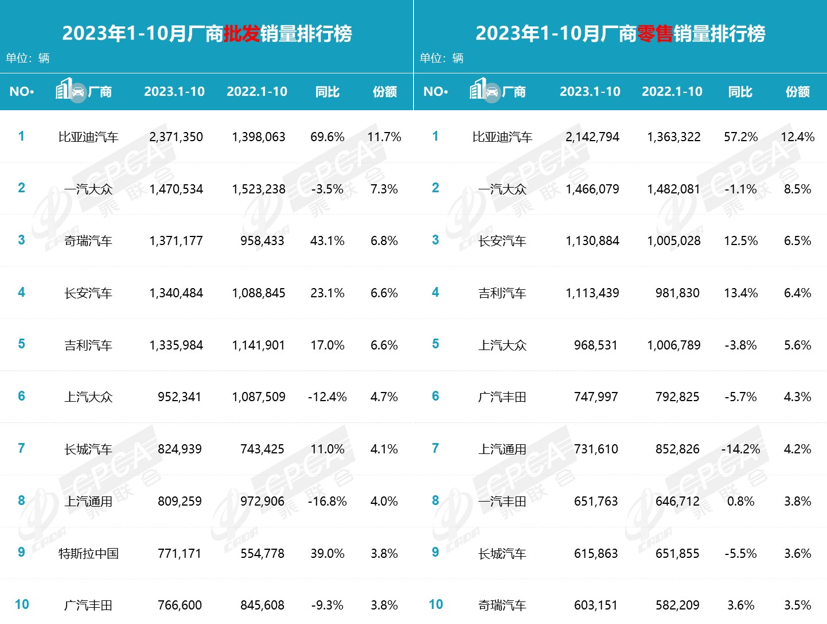Viewport: 827px width, 624px height.
Task: Select 同比 column header in wholesale table
Action: pyautogui.click(x=327, y=92)
